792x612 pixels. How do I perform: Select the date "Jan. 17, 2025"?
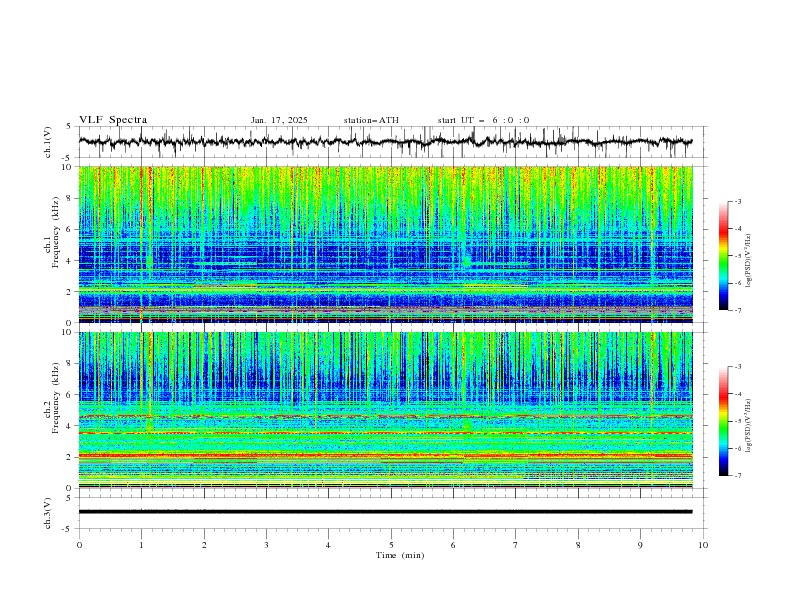pyautogui.click(x=279, y=120)
